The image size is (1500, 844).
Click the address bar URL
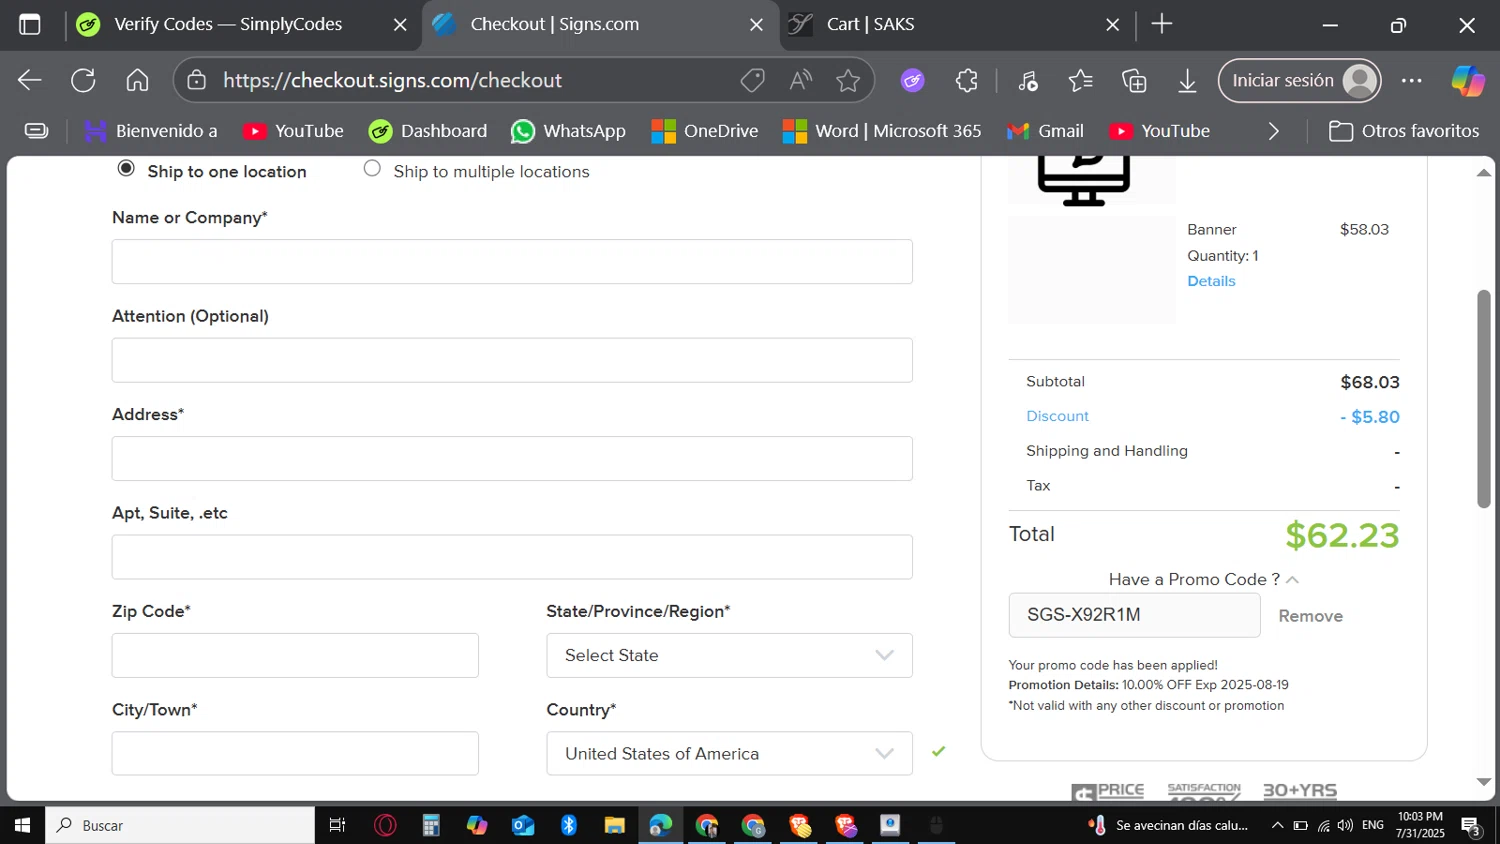392,81
